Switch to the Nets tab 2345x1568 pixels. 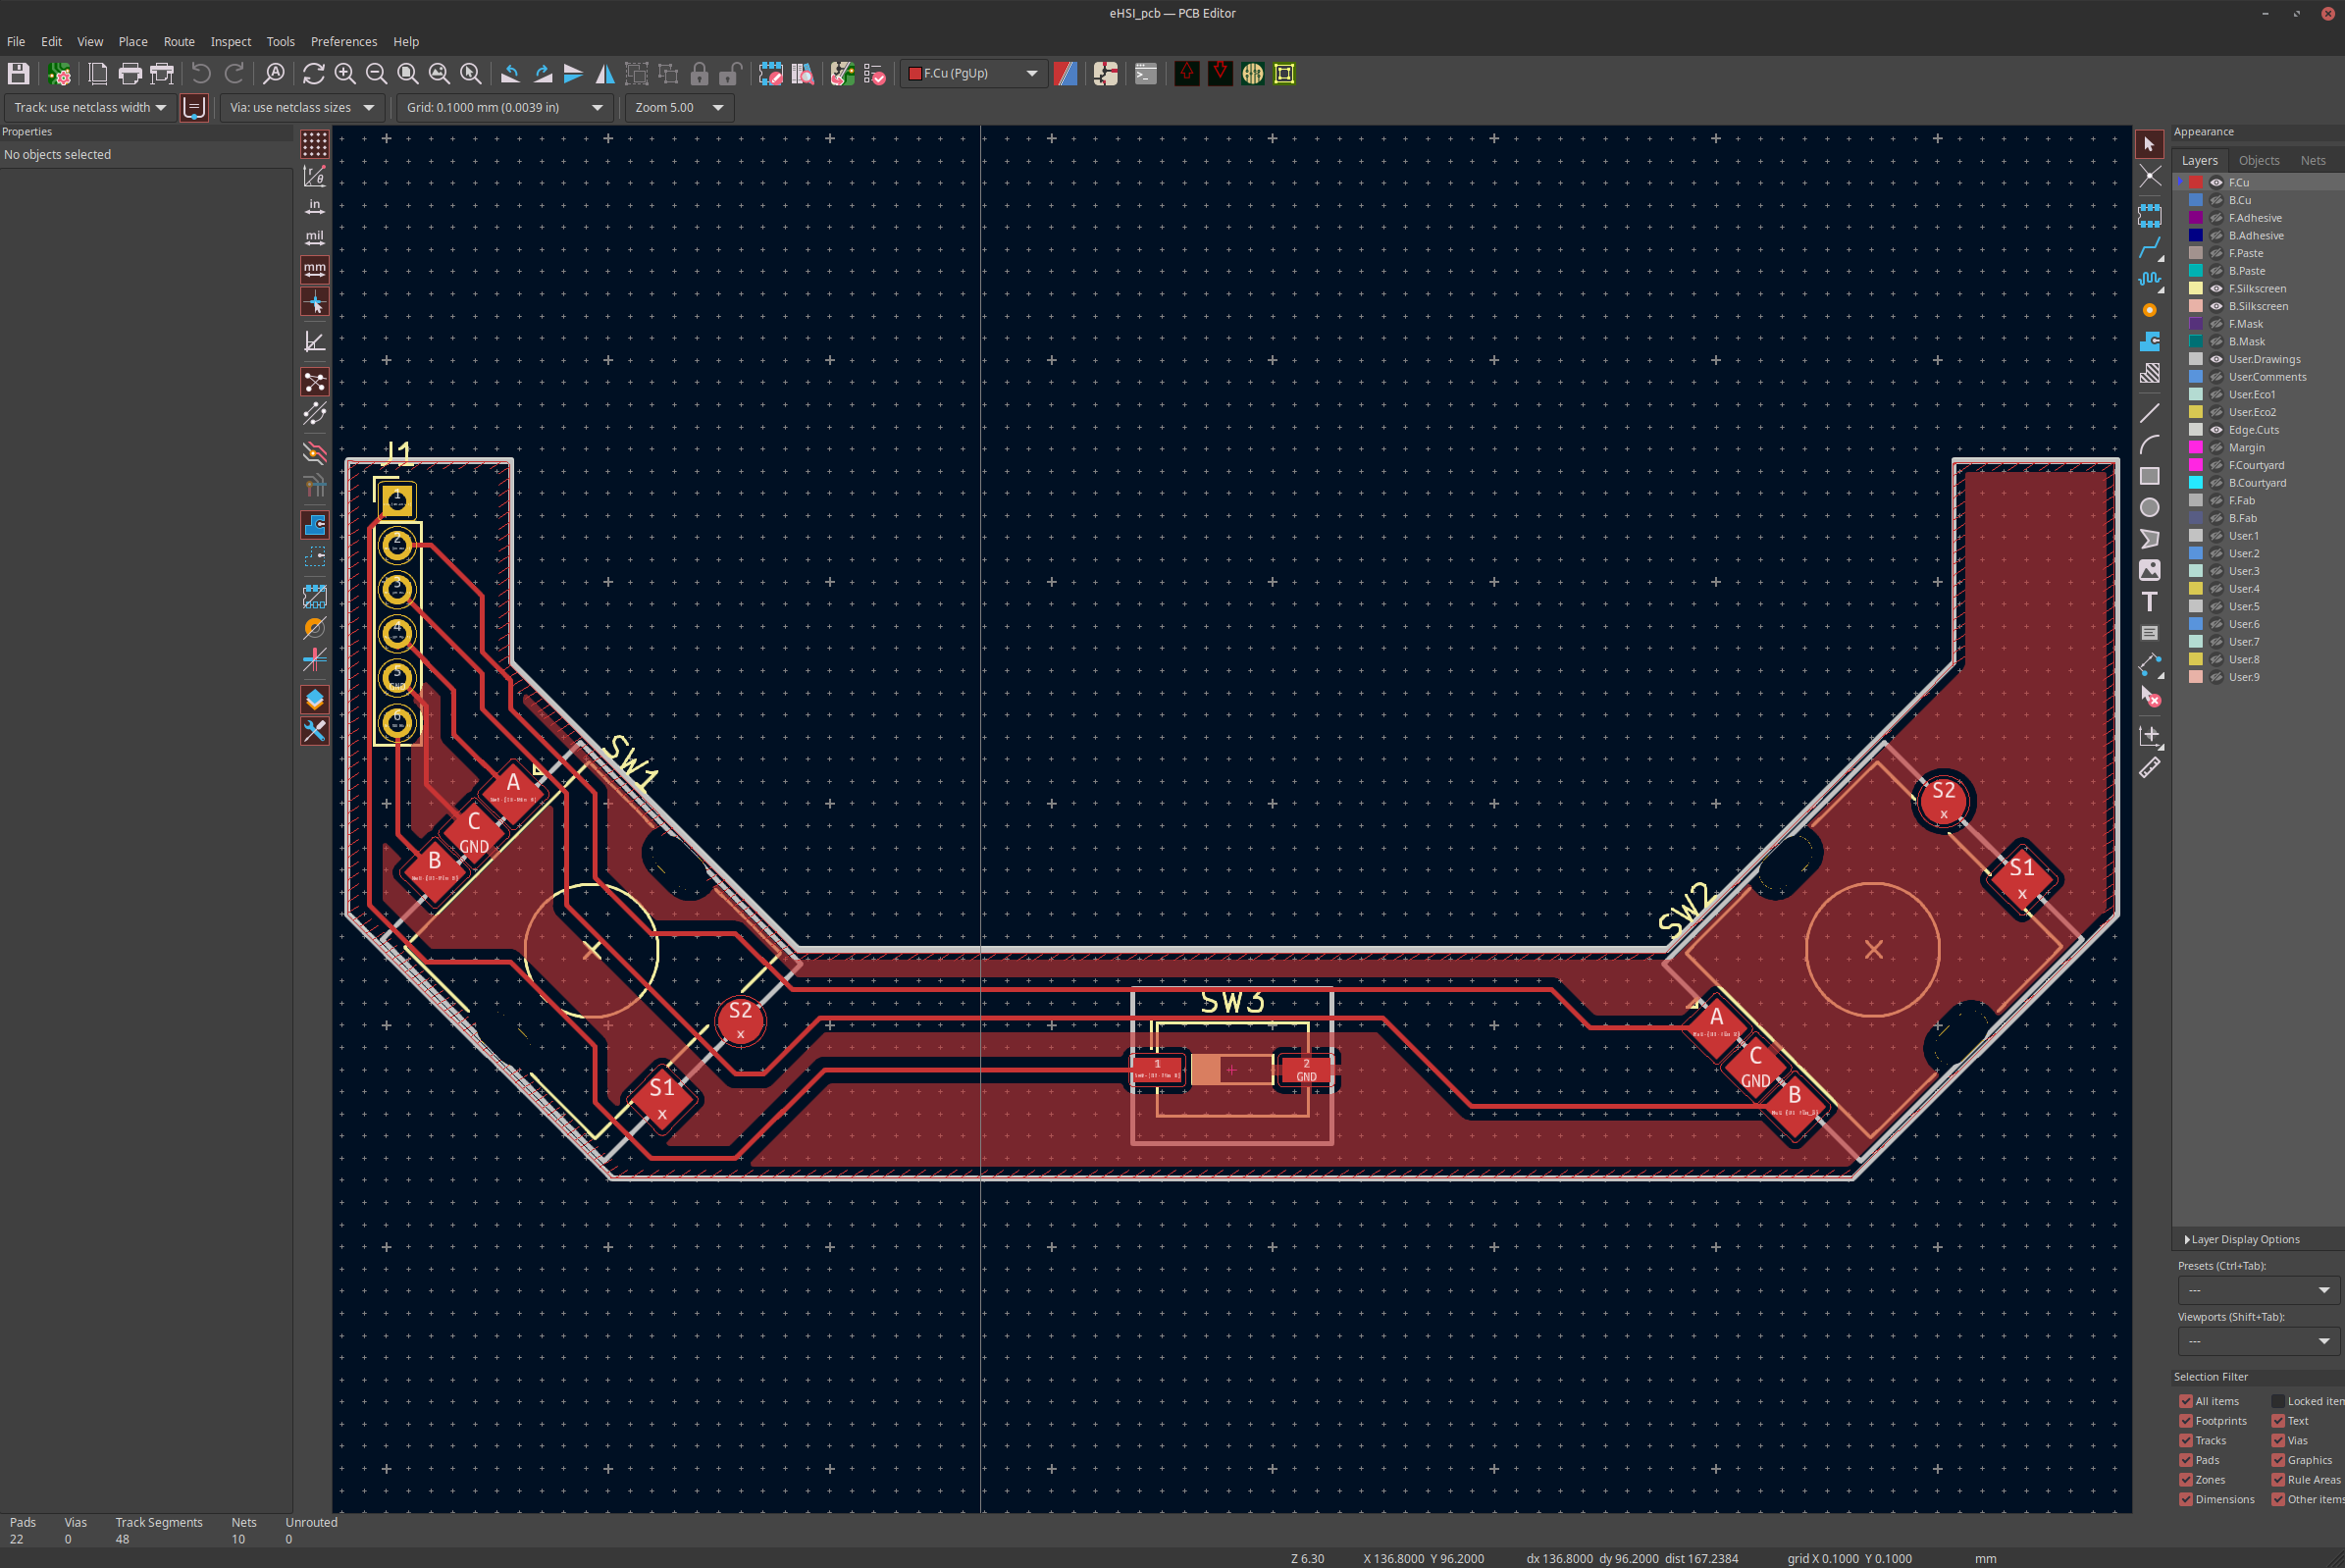coord(2312,160)
